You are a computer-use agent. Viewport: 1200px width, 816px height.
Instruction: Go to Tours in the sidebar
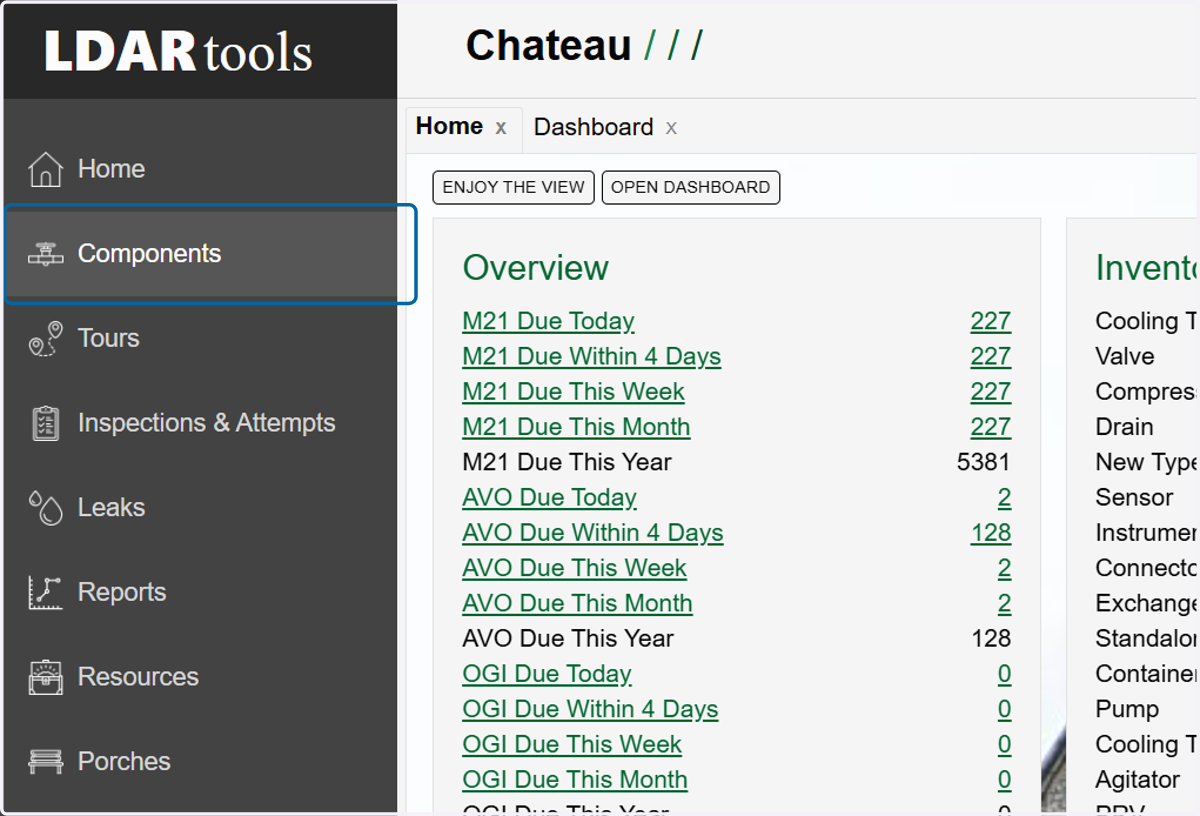click(200, 338)
